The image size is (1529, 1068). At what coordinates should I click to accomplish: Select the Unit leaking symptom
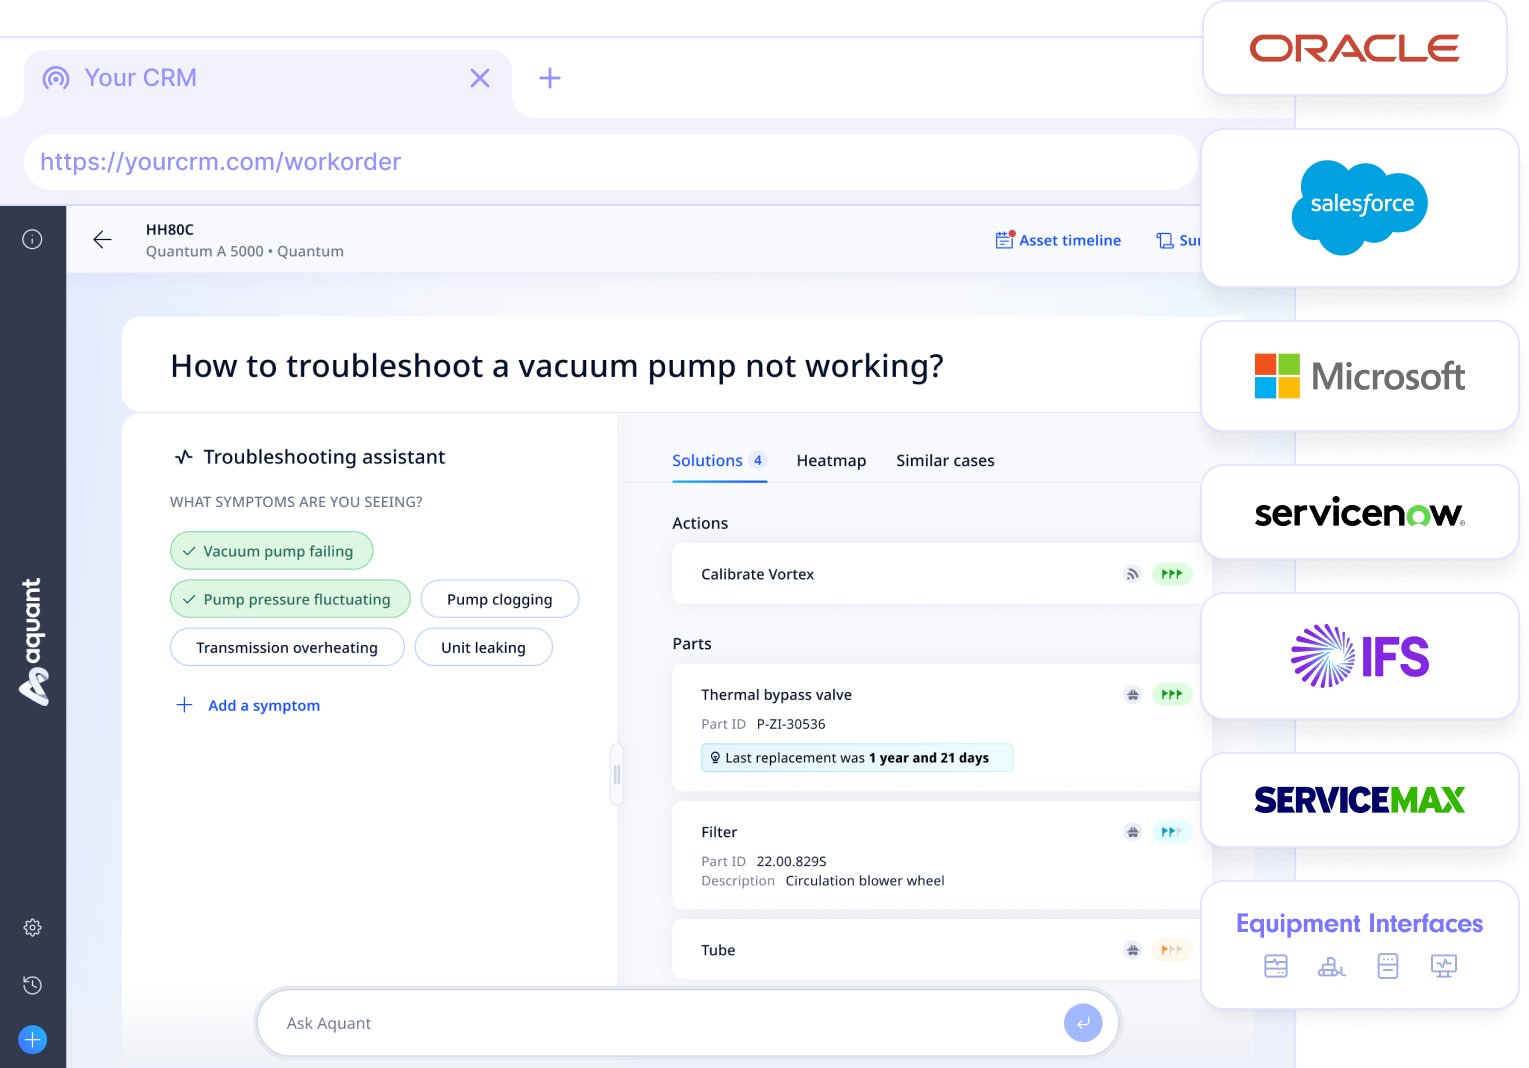(483, 647)
